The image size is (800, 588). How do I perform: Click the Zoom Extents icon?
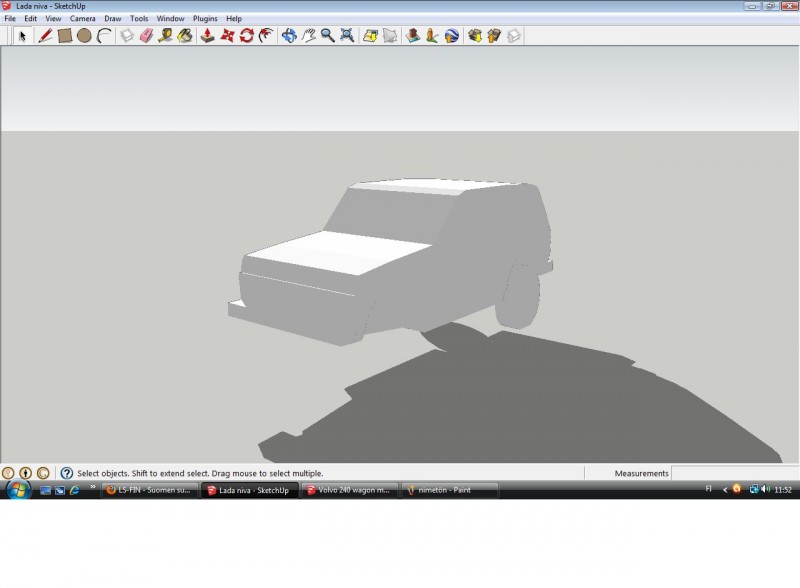click(x=347, y=36)
